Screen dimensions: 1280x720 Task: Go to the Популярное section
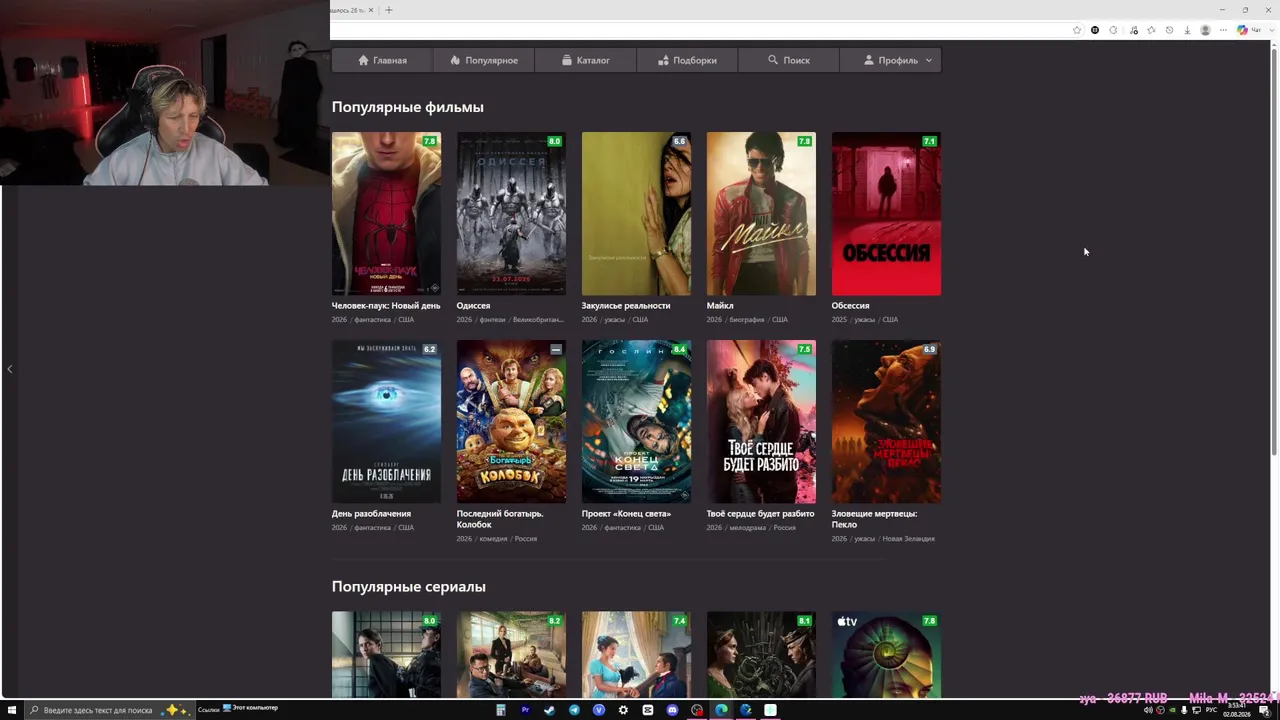[484, 60]
